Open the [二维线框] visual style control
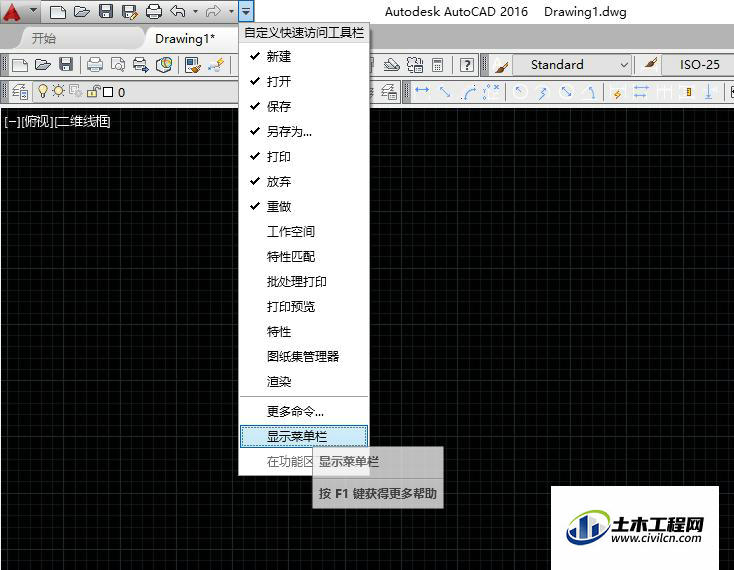The height and width of the screenshot is (570, 734). pyautogui.click(x=83, y=122)
